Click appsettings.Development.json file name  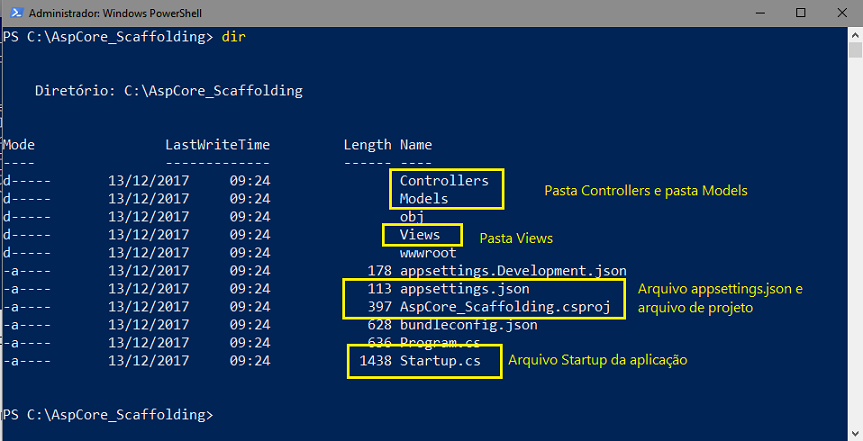513,271
